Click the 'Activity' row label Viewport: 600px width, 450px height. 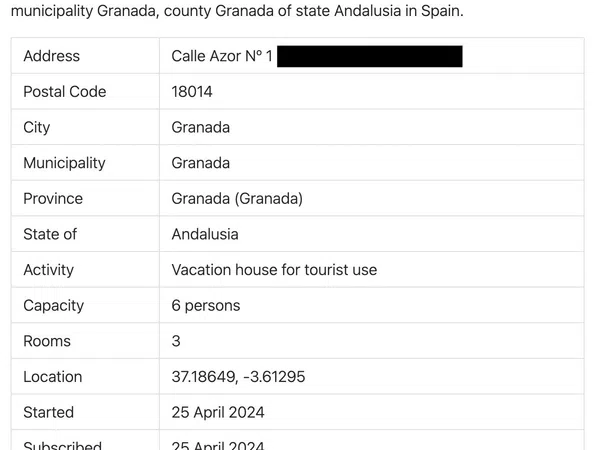tap(48, 270)
